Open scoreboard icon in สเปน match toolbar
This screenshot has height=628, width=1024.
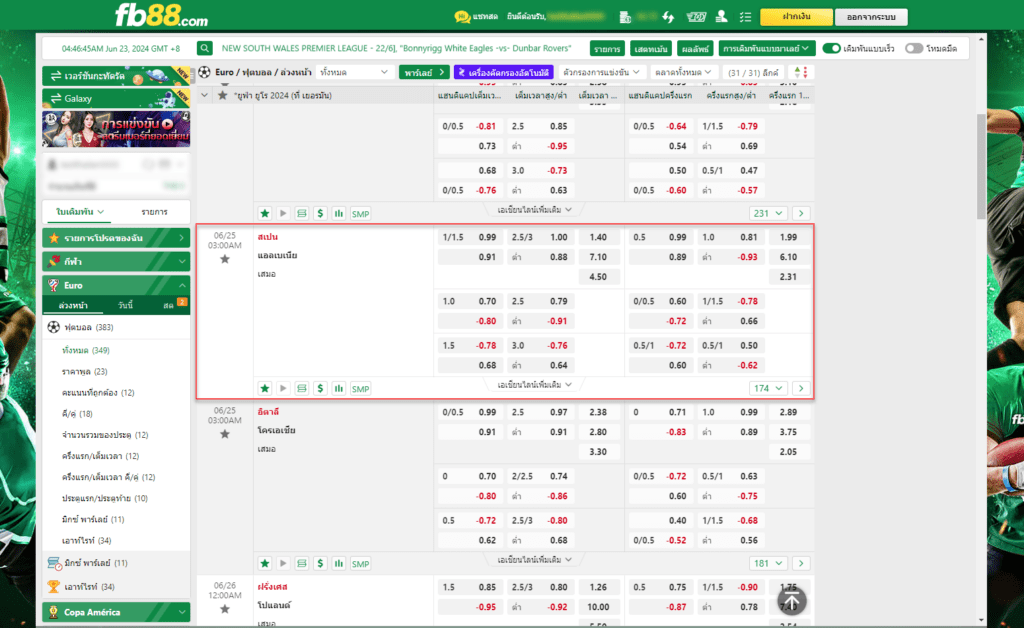pyautogui.click(x=302, y=388)
